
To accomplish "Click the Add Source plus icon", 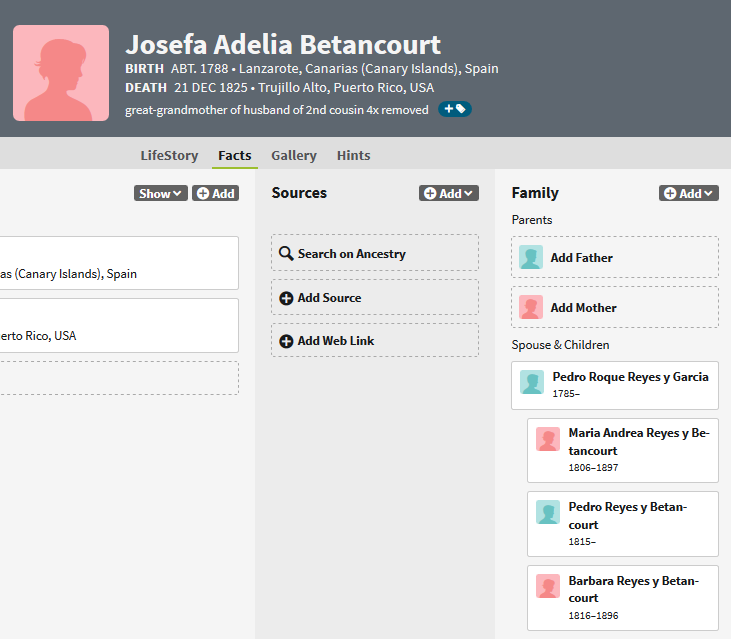I will (286, 298).
